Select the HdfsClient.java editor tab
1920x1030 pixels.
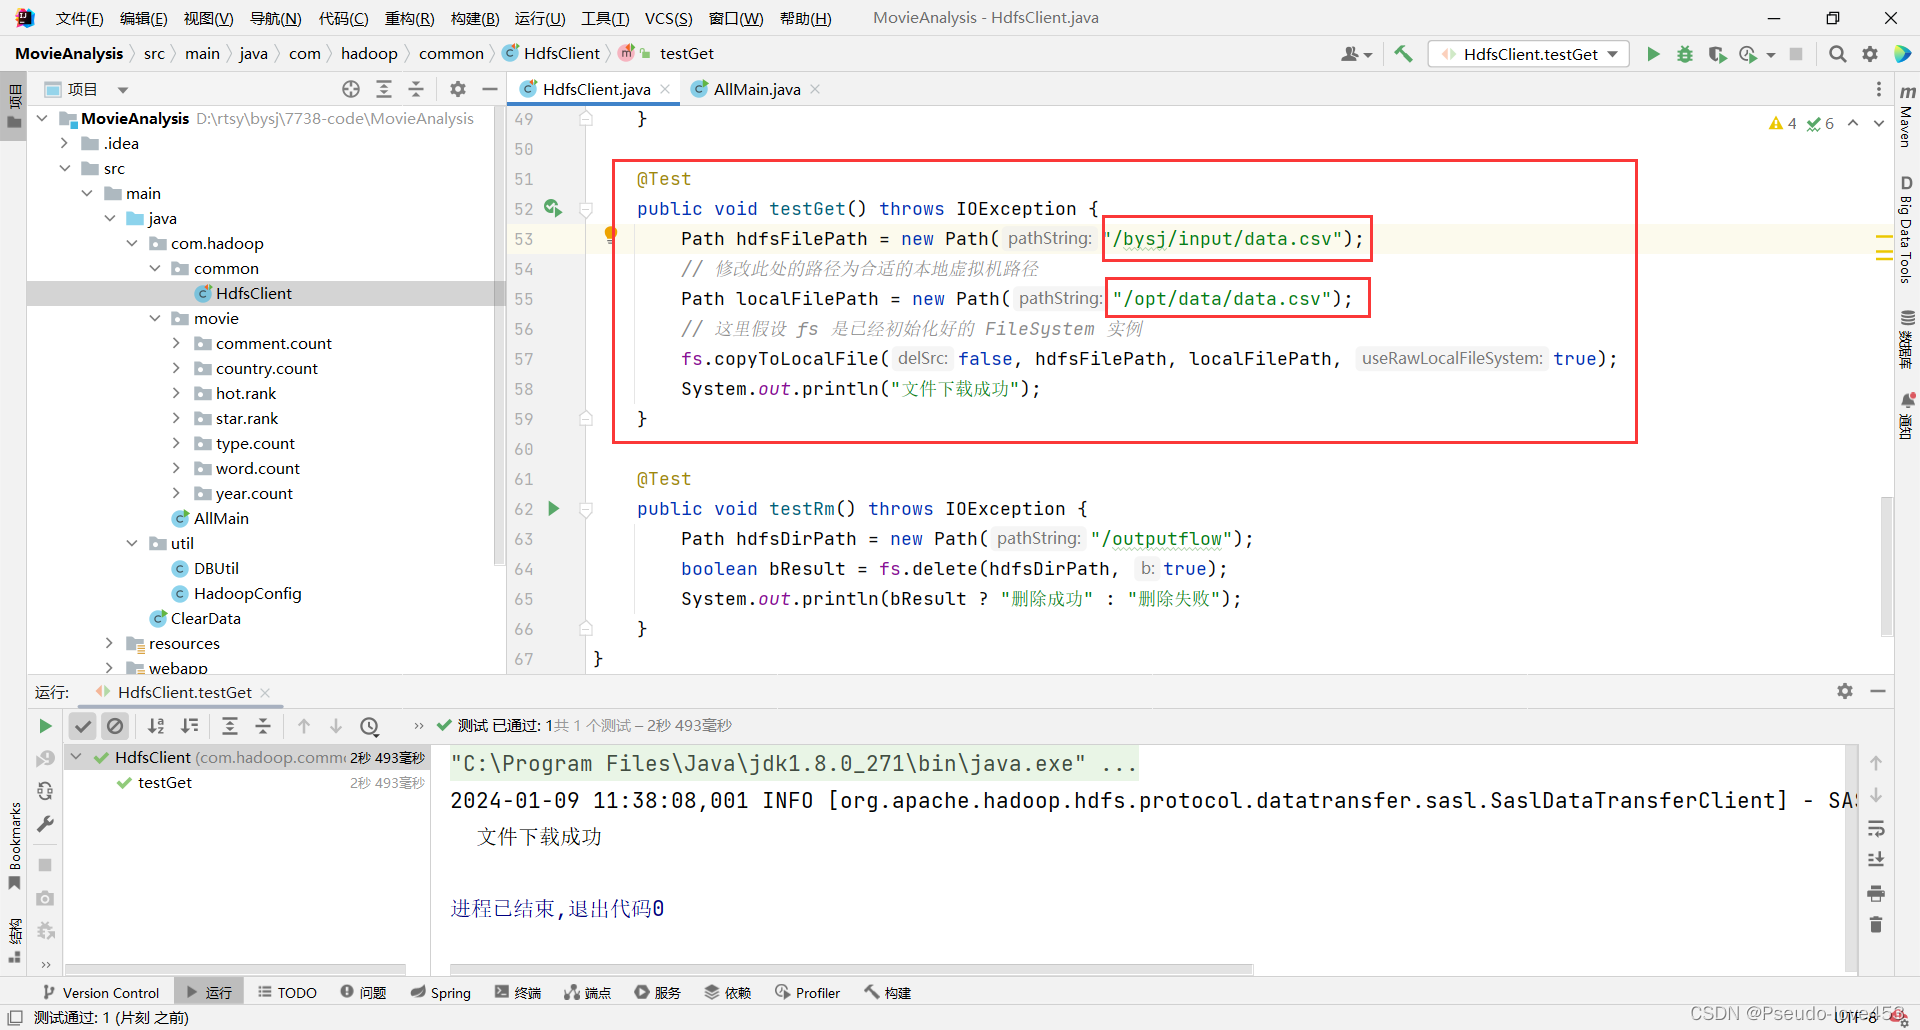click(596, 89)
